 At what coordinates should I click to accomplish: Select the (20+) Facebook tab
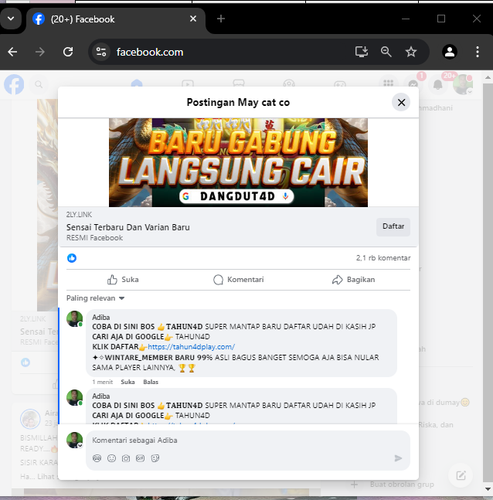(x=115, y=19)
